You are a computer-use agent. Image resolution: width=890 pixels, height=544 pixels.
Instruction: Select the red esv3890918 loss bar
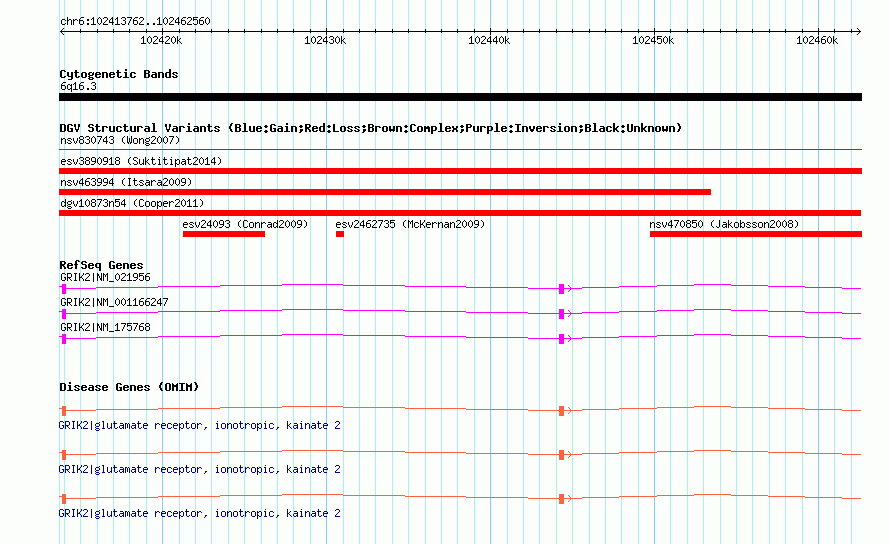coord(460,171)
